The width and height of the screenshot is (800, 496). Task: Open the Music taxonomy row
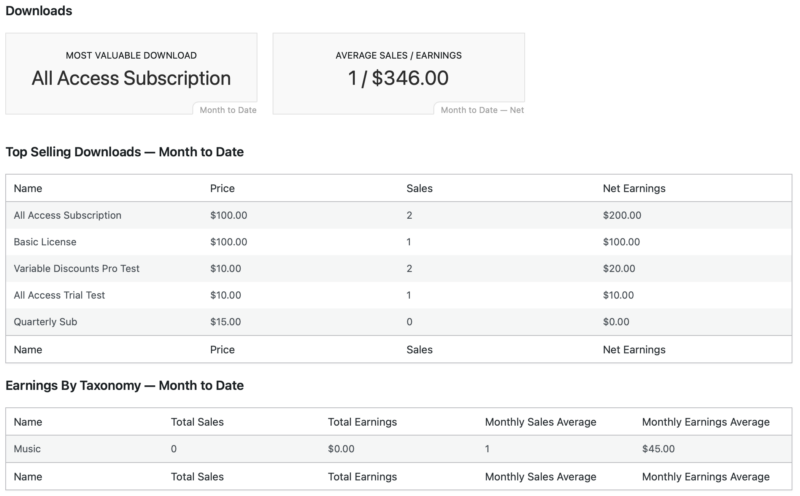pyautogui.click(x=27, y=449)
